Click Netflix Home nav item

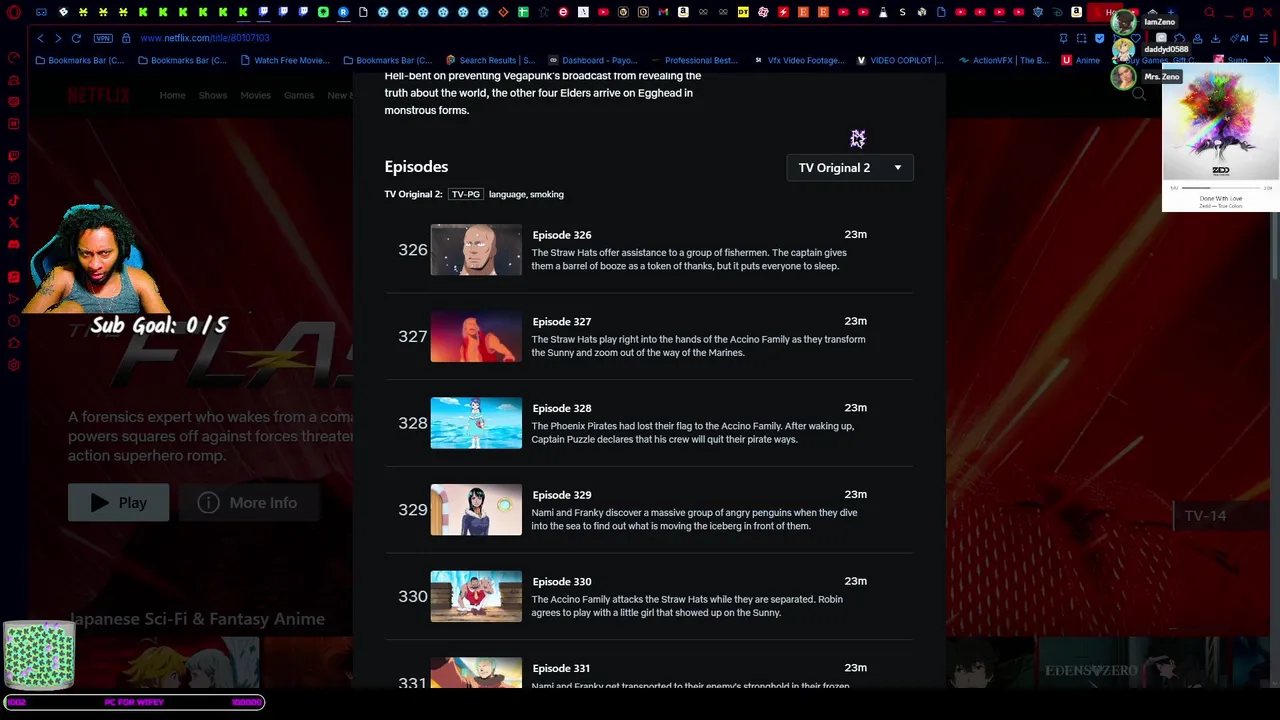[172, 95]
